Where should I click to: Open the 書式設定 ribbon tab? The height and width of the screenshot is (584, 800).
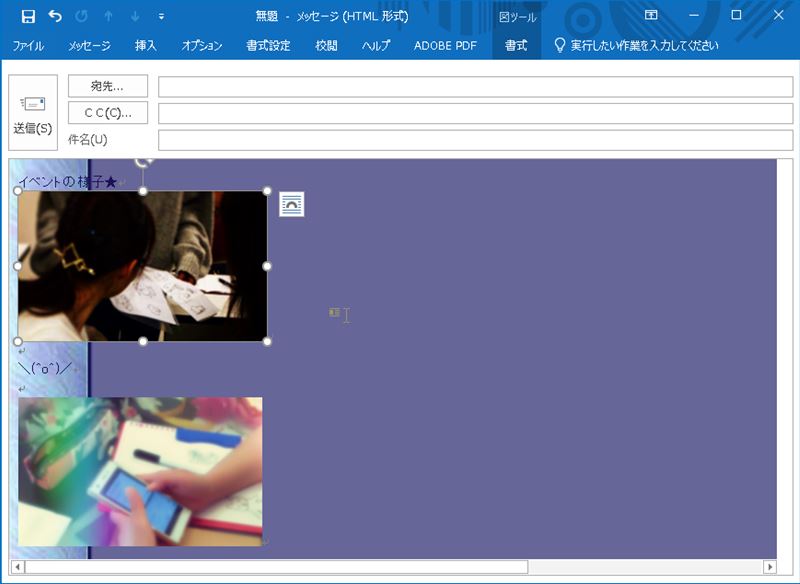tap(268, 45)
